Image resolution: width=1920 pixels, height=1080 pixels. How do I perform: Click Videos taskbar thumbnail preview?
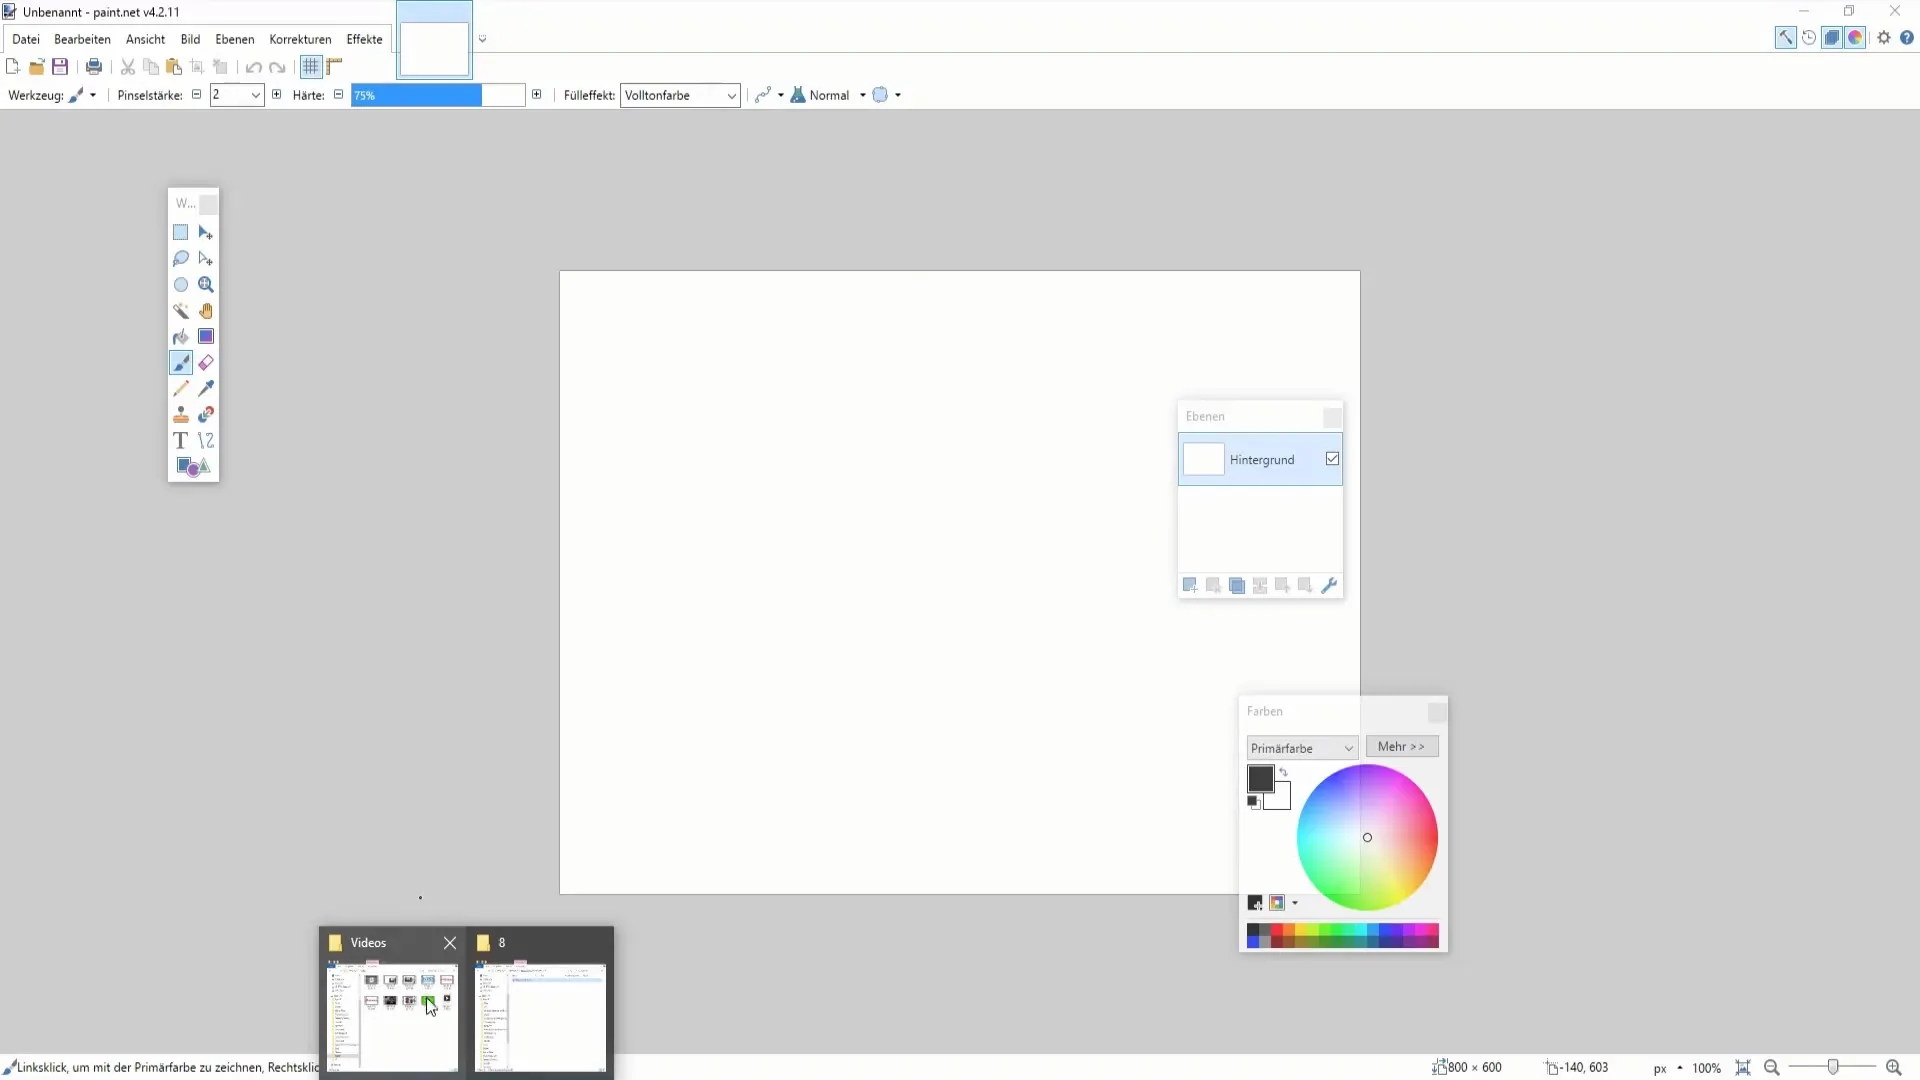pos(392,1015)
